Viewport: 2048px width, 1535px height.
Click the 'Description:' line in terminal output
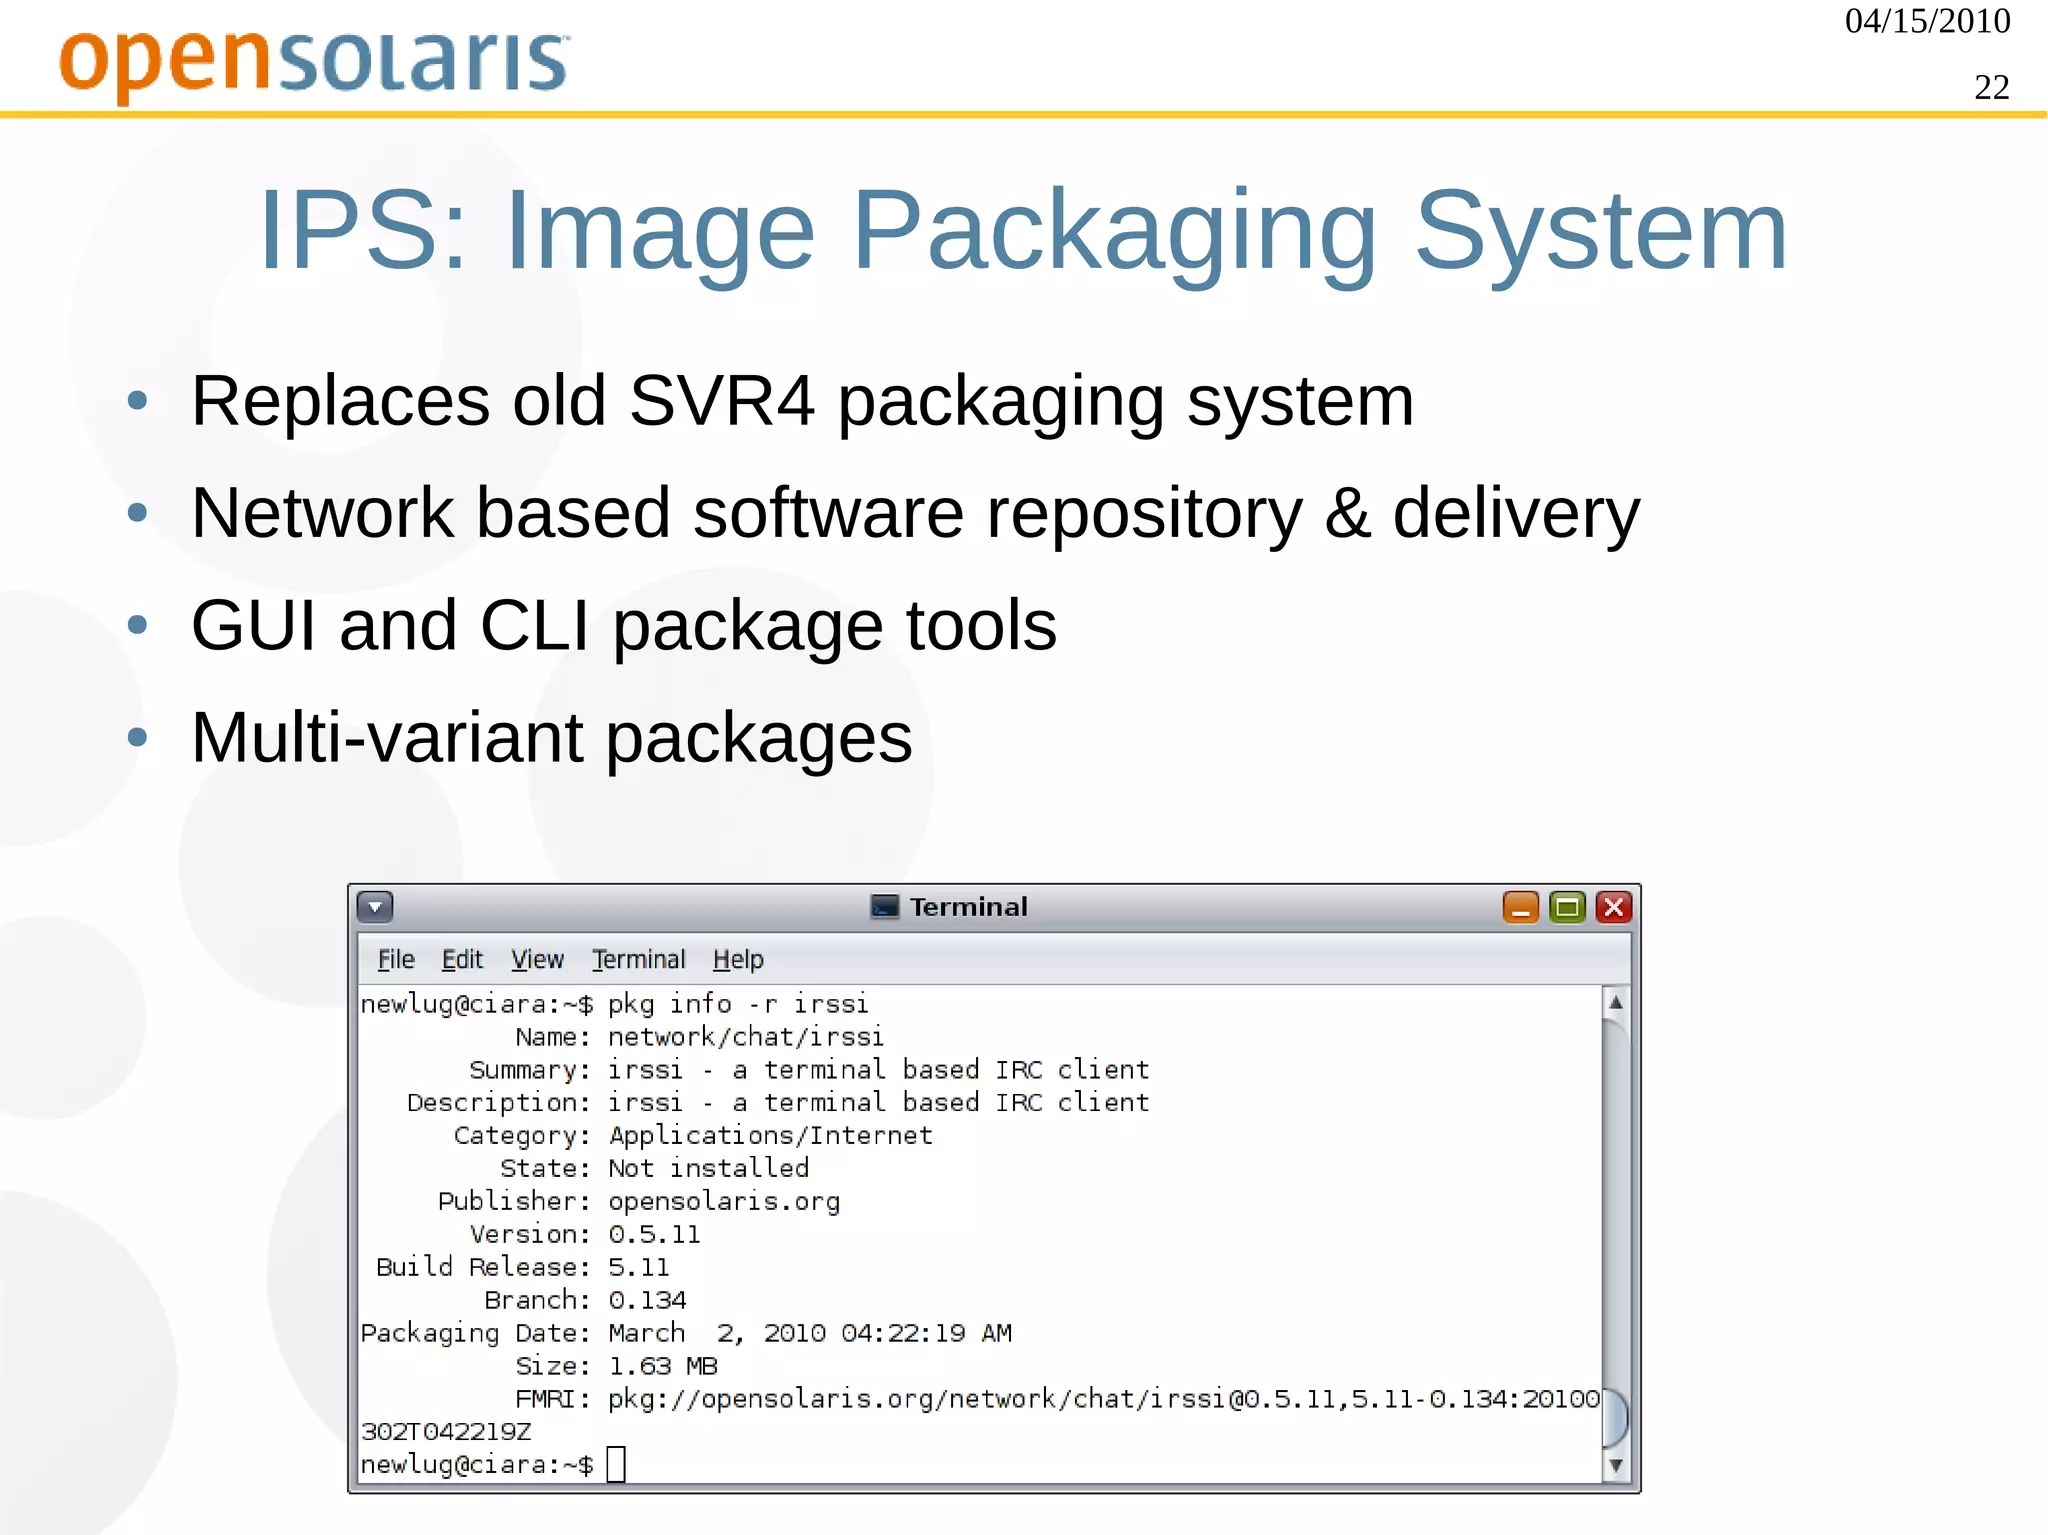778,1103
